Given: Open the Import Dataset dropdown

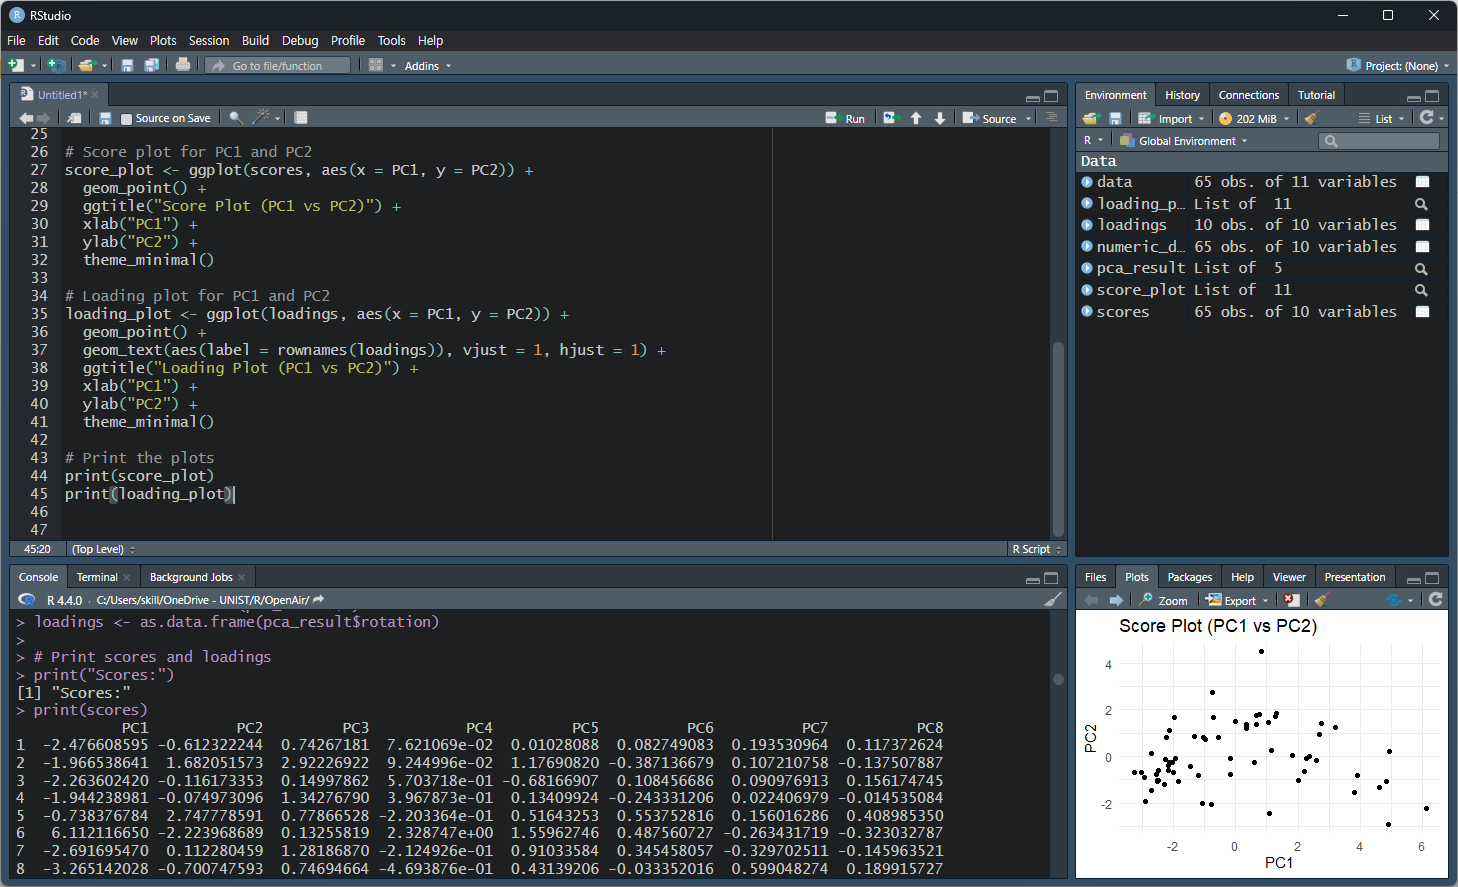Looking at the screenshot, I should point(1171,119).
